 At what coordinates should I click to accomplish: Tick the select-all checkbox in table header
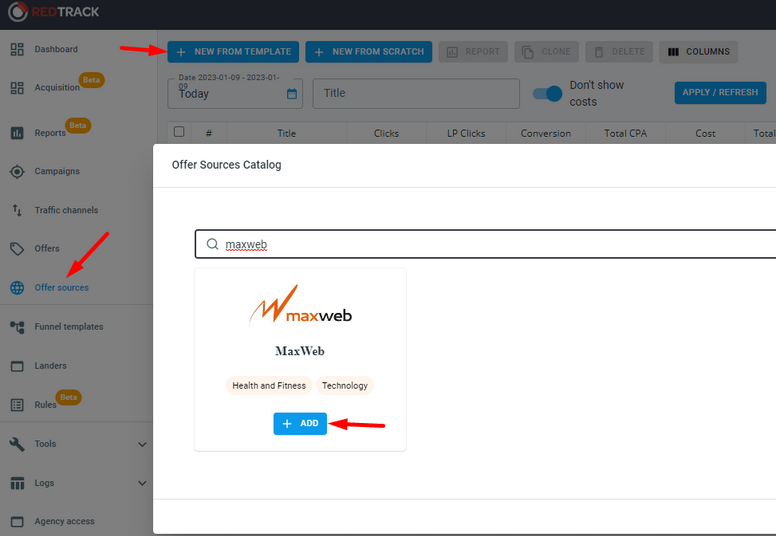[179, 132]
